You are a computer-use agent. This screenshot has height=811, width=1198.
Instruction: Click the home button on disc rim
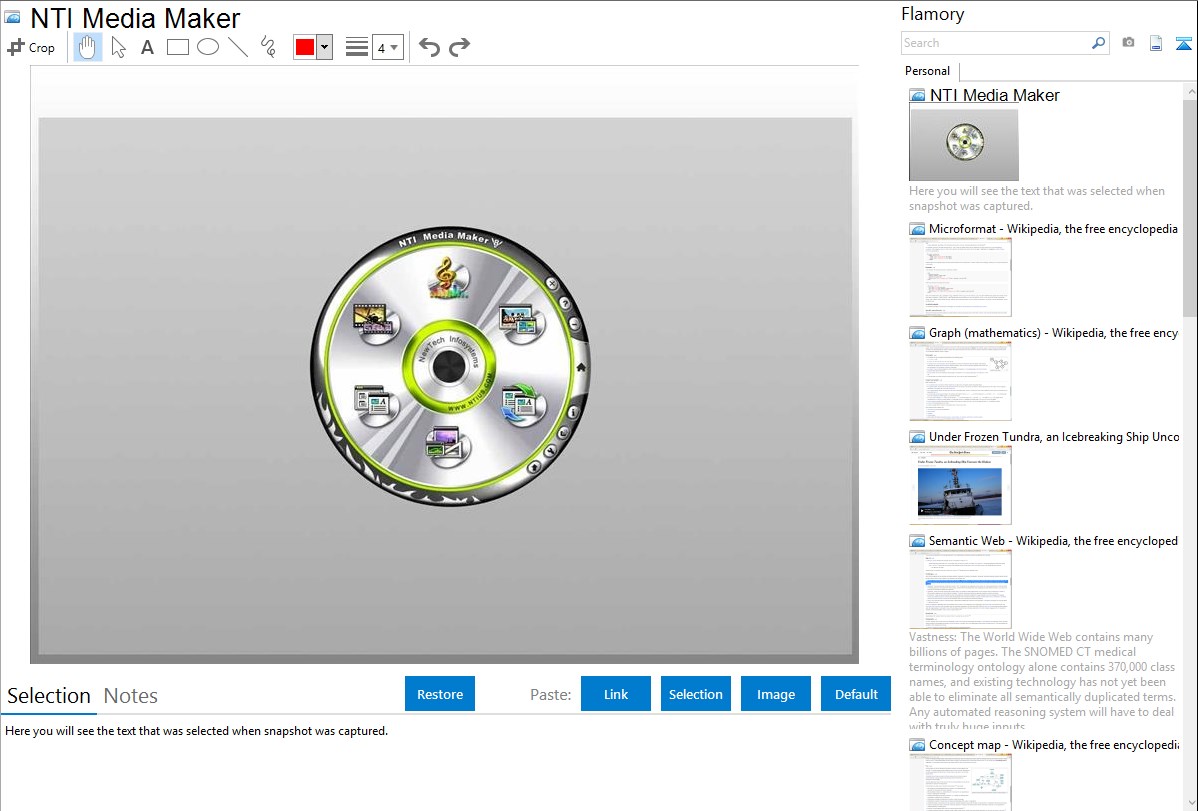click(581, 368)
